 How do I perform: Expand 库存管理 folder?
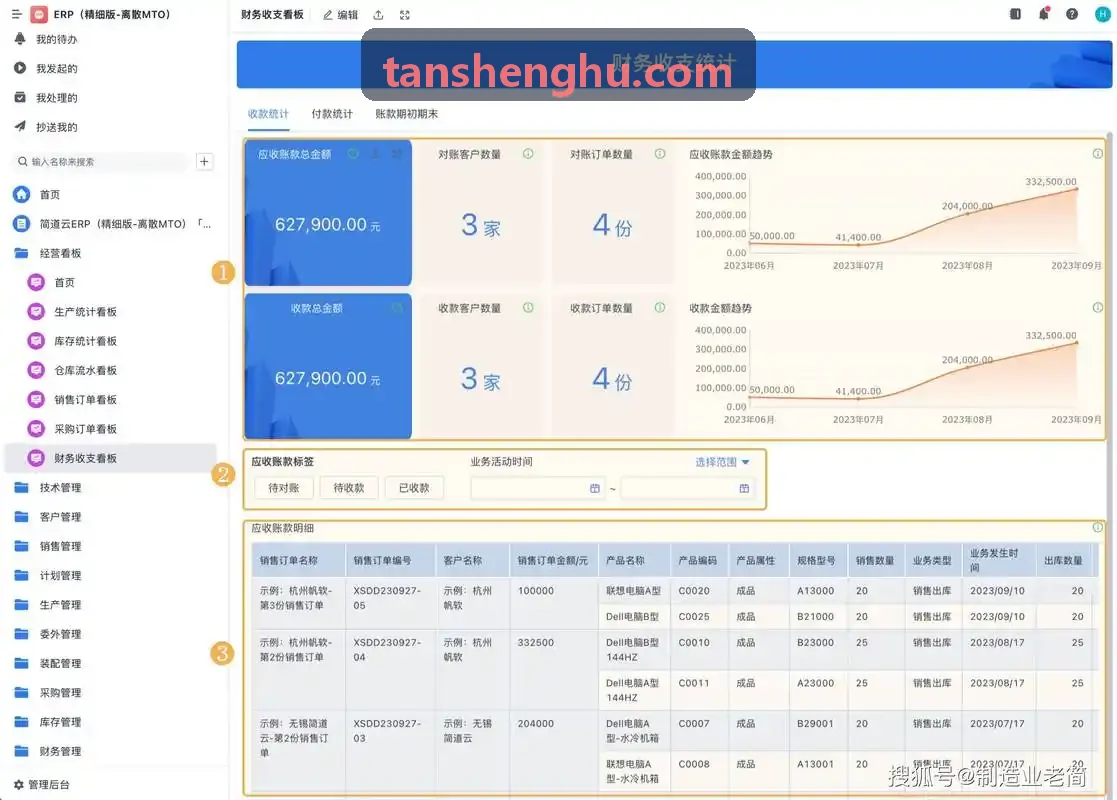pos(48,722)
